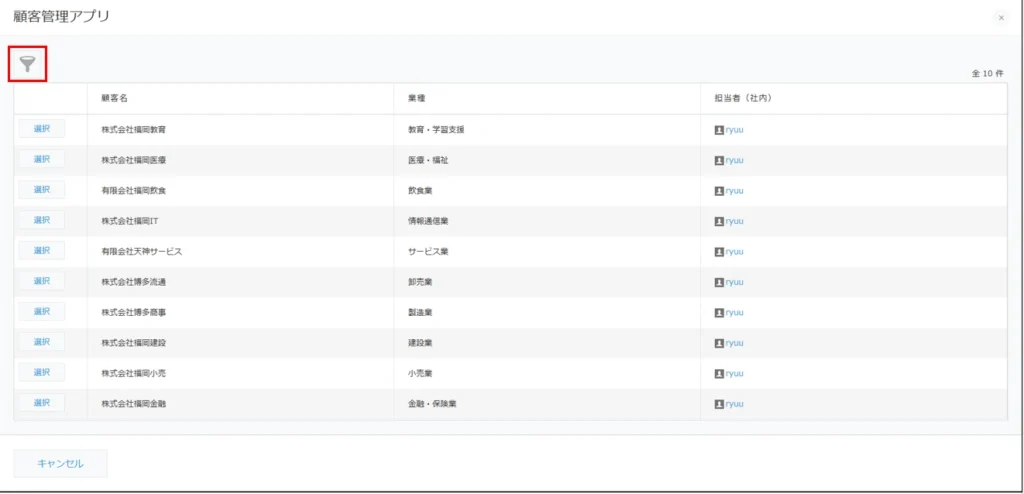1024x494 pixels.
Task: Open the filter funnel icon
Action: pos(27,64)
